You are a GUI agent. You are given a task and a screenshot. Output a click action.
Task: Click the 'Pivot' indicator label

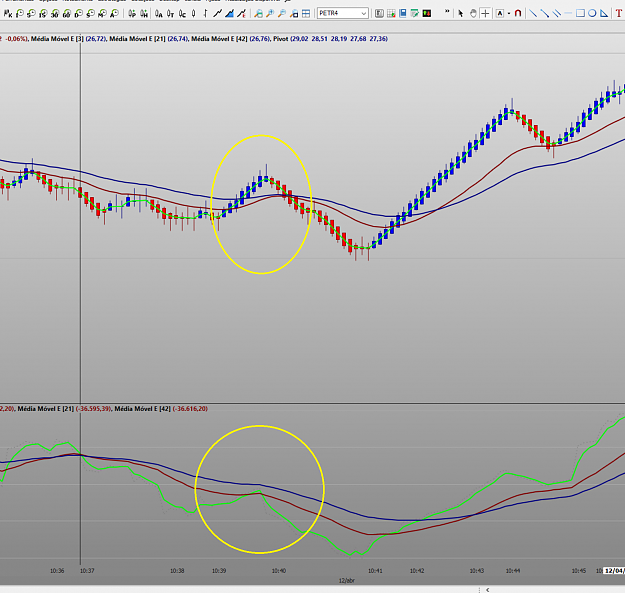tap(281, 39)
